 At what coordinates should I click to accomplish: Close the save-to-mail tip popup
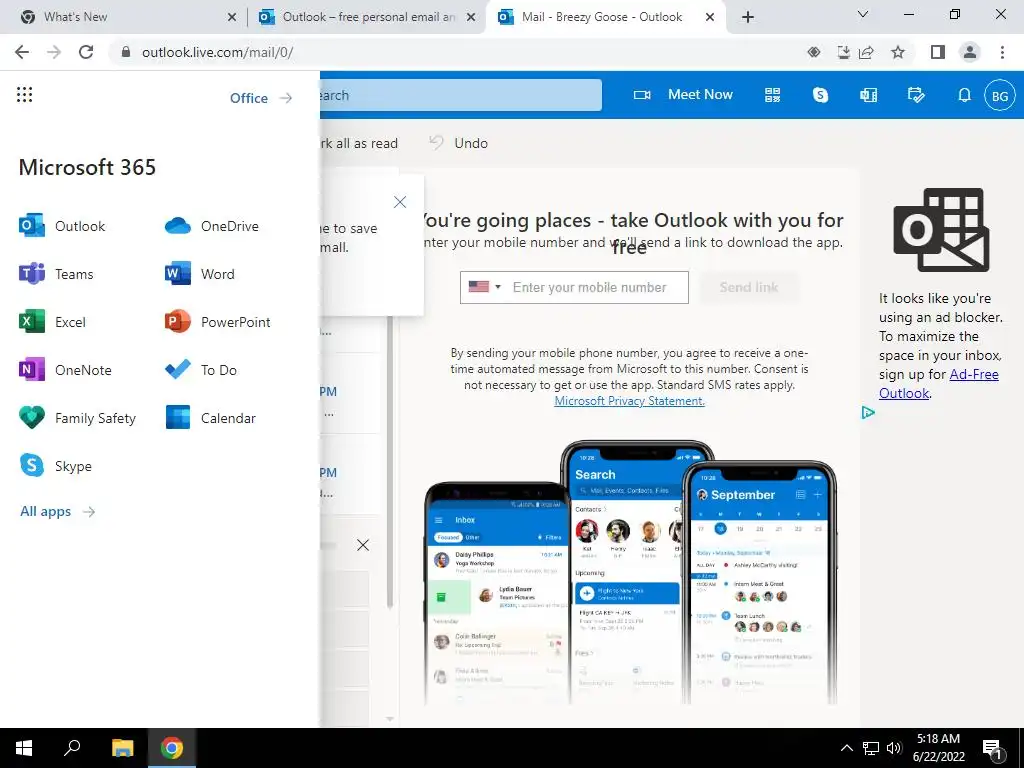(400, 202)
